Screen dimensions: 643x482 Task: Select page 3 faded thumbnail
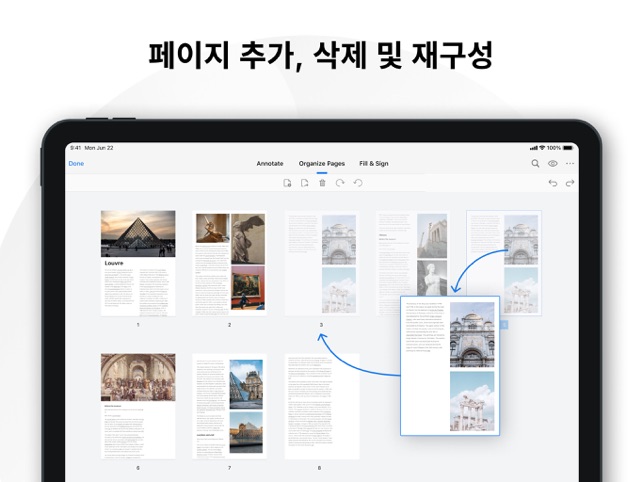click(x=322, y=263)
